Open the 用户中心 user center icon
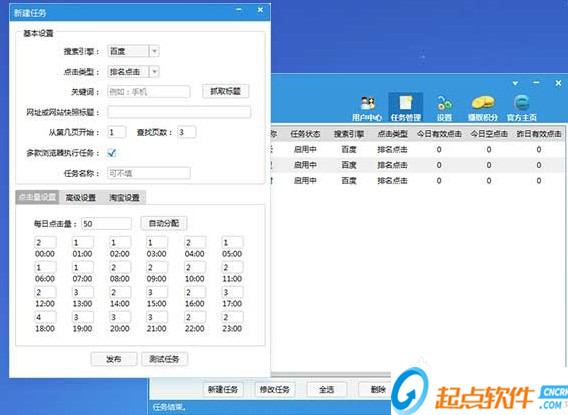Screen dimensions: 568x415 [367, 108]
